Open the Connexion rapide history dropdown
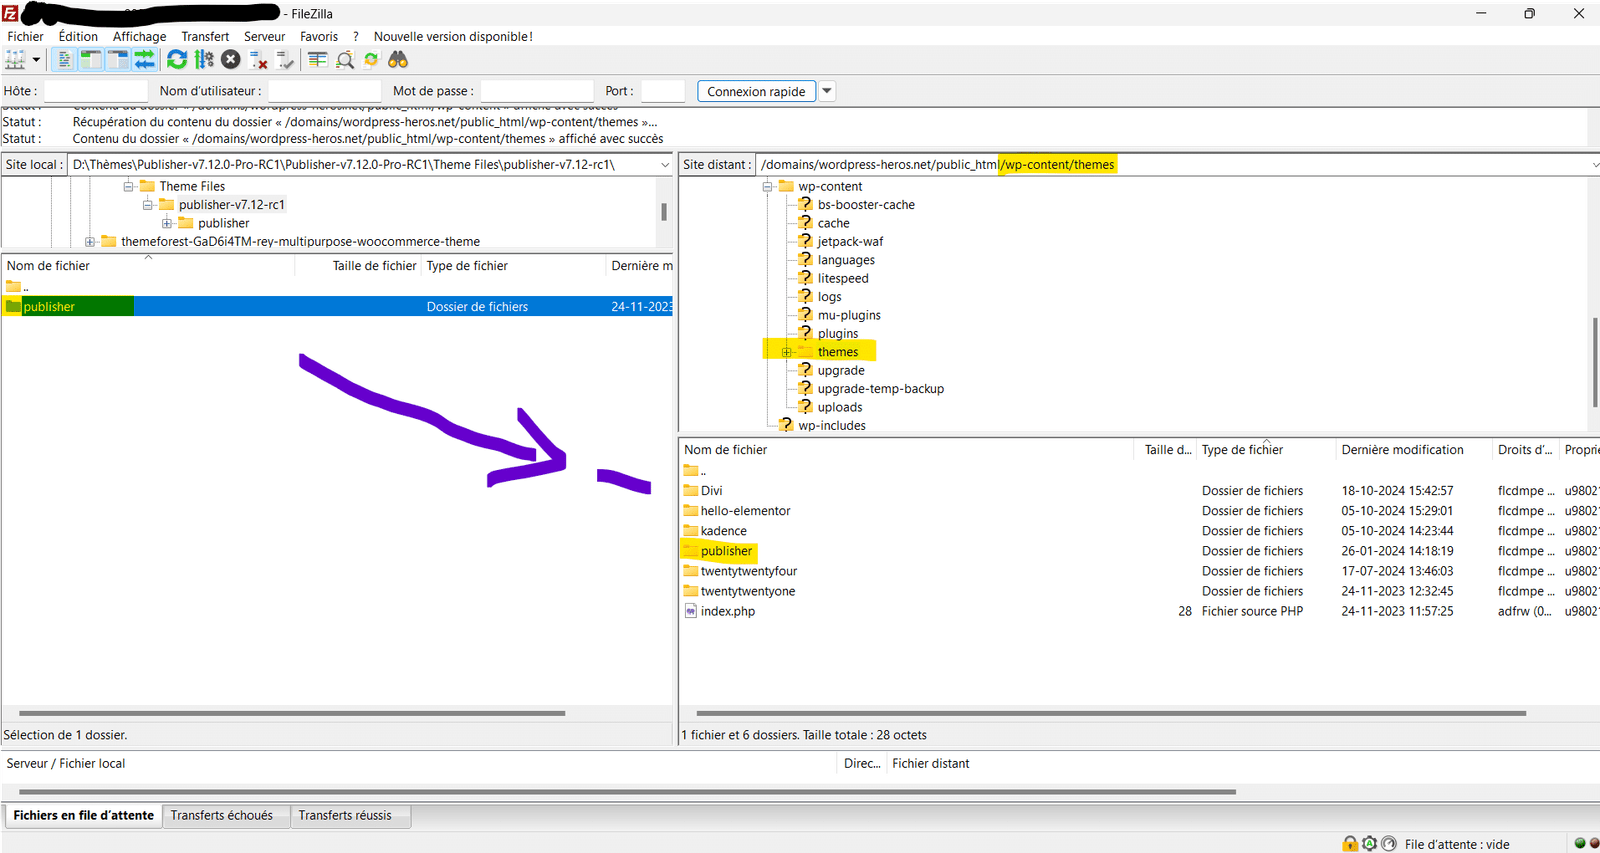The image size is (1600, 853). (827, 91)
